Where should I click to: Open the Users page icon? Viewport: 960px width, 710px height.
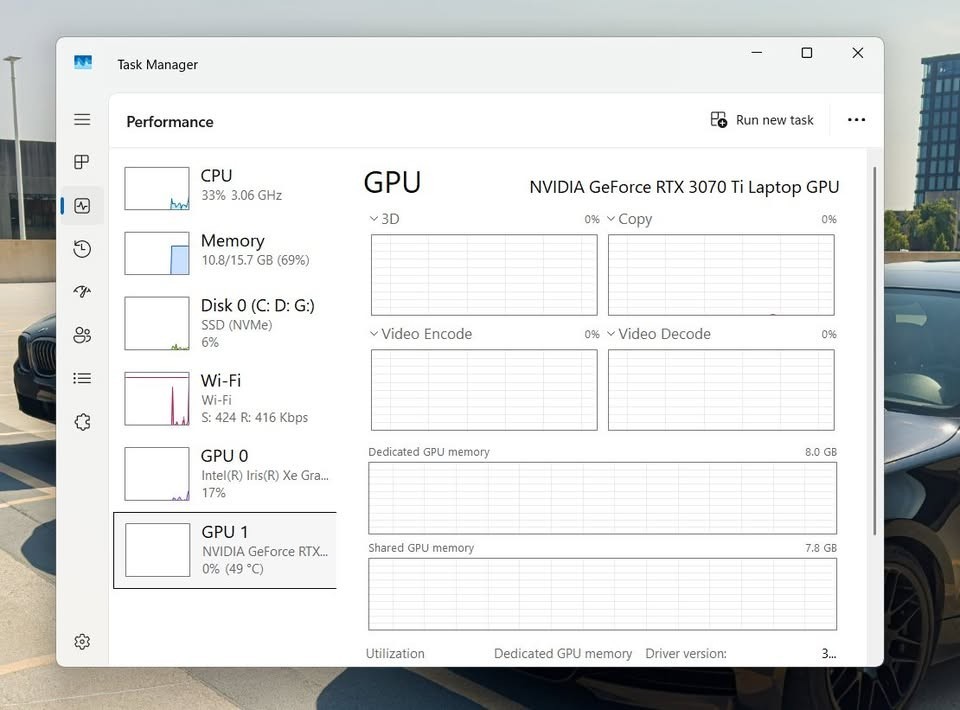[x=82, y=335]
